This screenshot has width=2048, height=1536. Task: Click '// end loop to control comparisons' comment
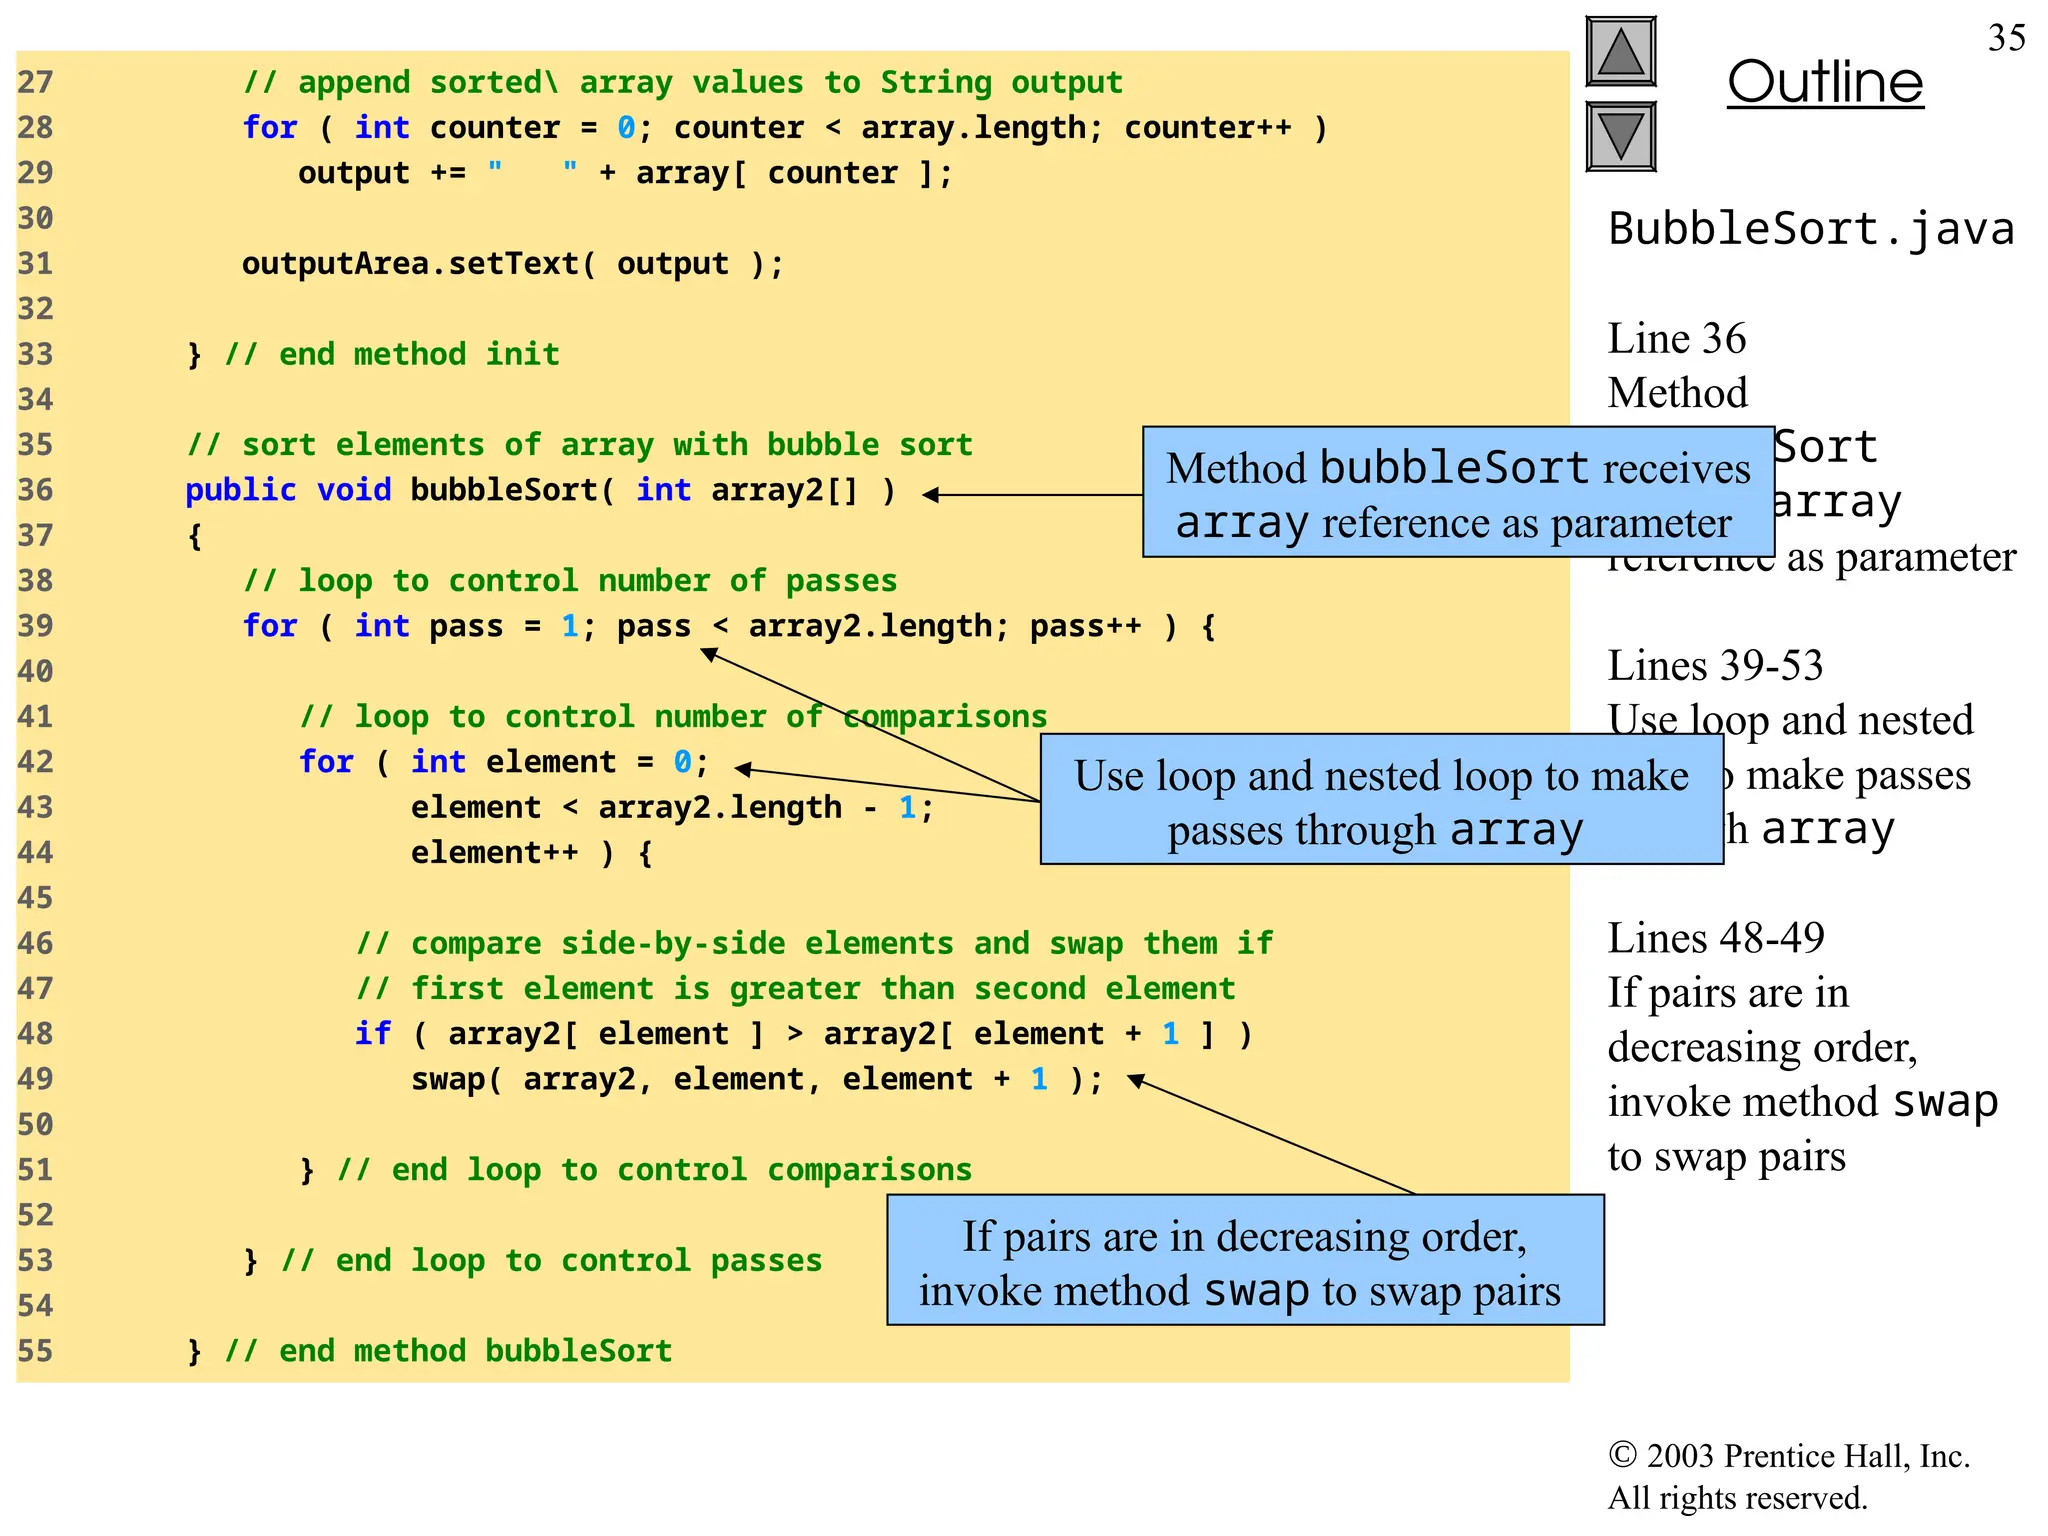[x=655, y=1170]
